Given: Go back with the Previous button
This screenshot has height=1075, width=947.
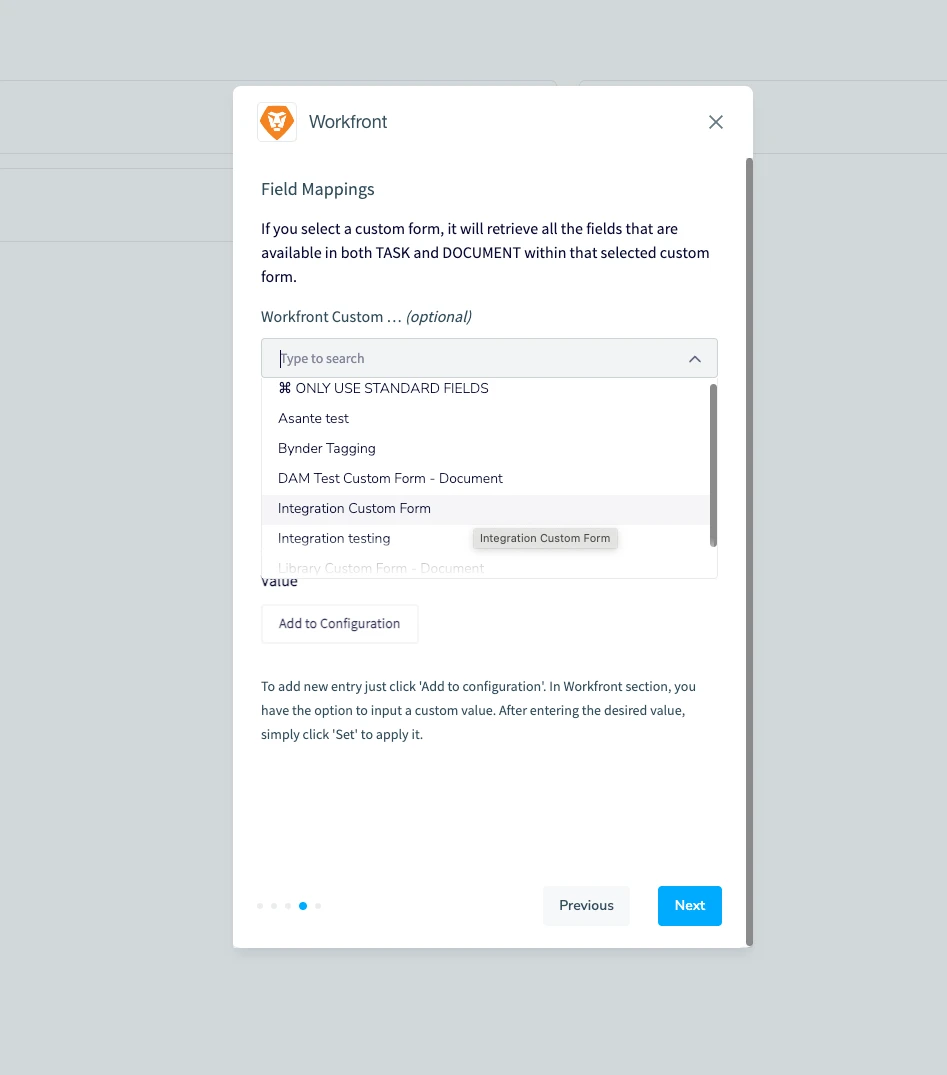Looking at the screenshot, I should click(586, 906).
